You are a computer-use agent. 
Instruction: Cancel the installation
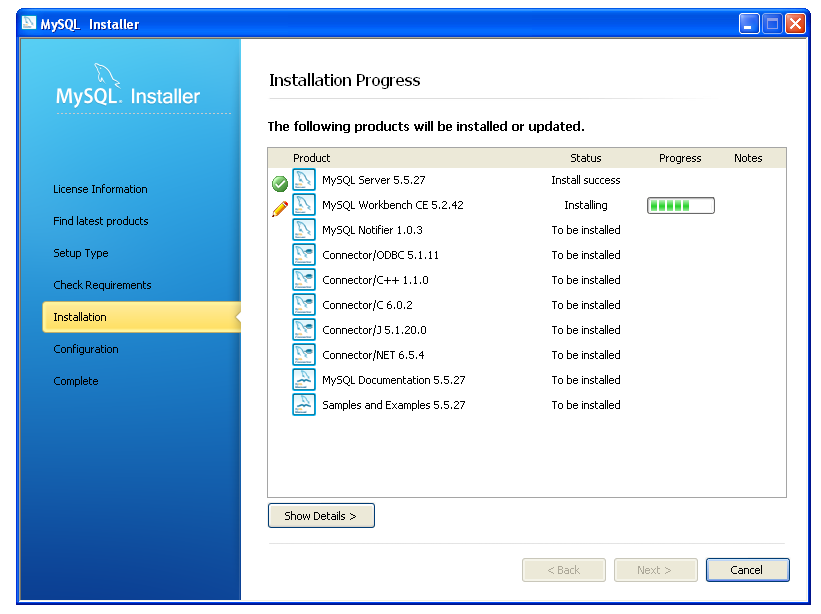(747, 570)
